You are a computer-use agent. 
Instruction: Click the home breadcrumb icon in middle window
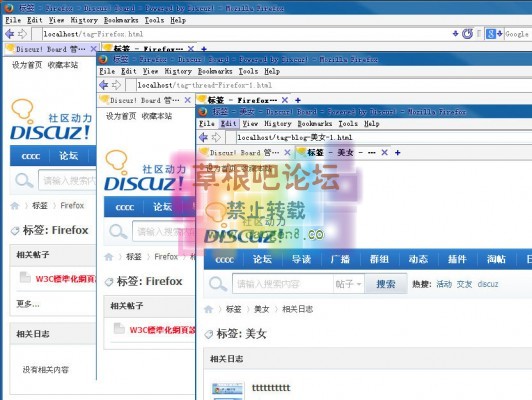109,257
